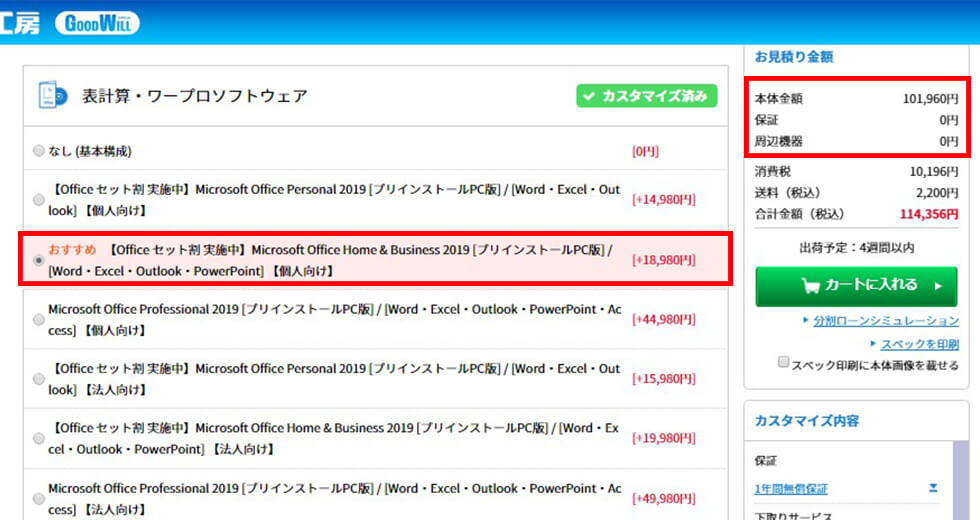
Task: Click the お見積り金額 heading
Action: 794,56
